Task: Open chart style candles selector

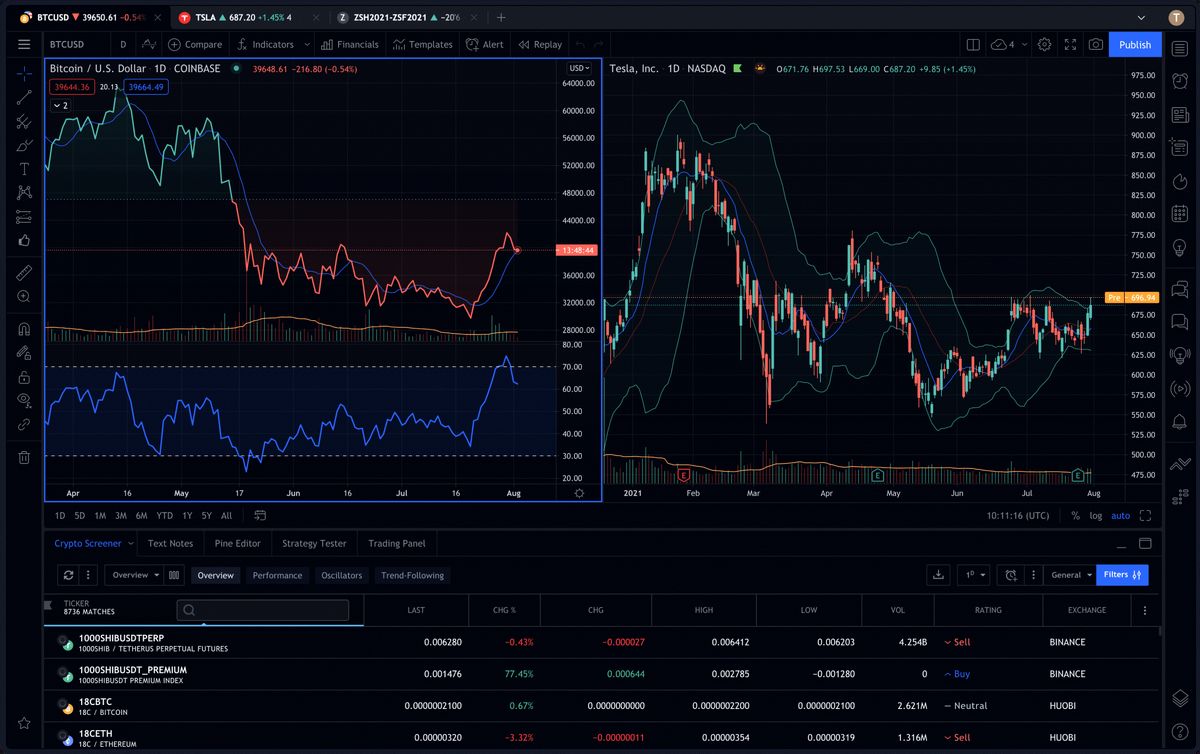Action: coord(149,44)
